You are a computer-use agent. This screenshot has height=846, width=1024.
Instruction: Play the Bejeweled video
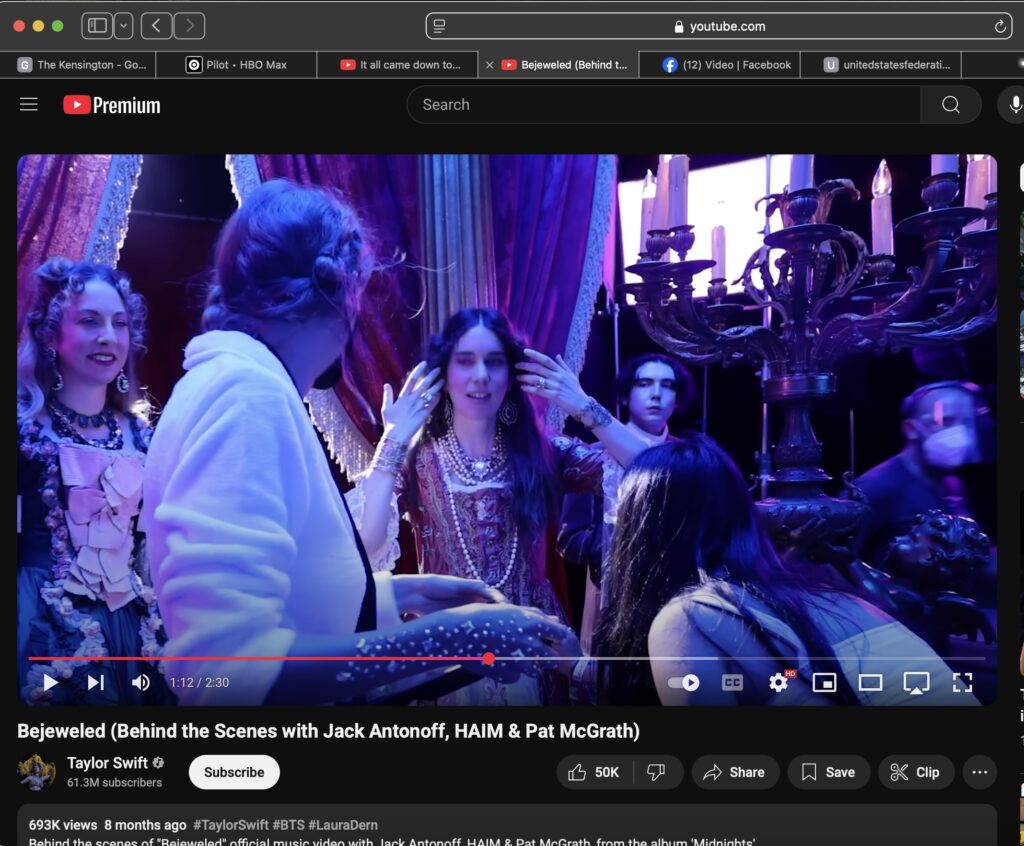pos(50,682)
